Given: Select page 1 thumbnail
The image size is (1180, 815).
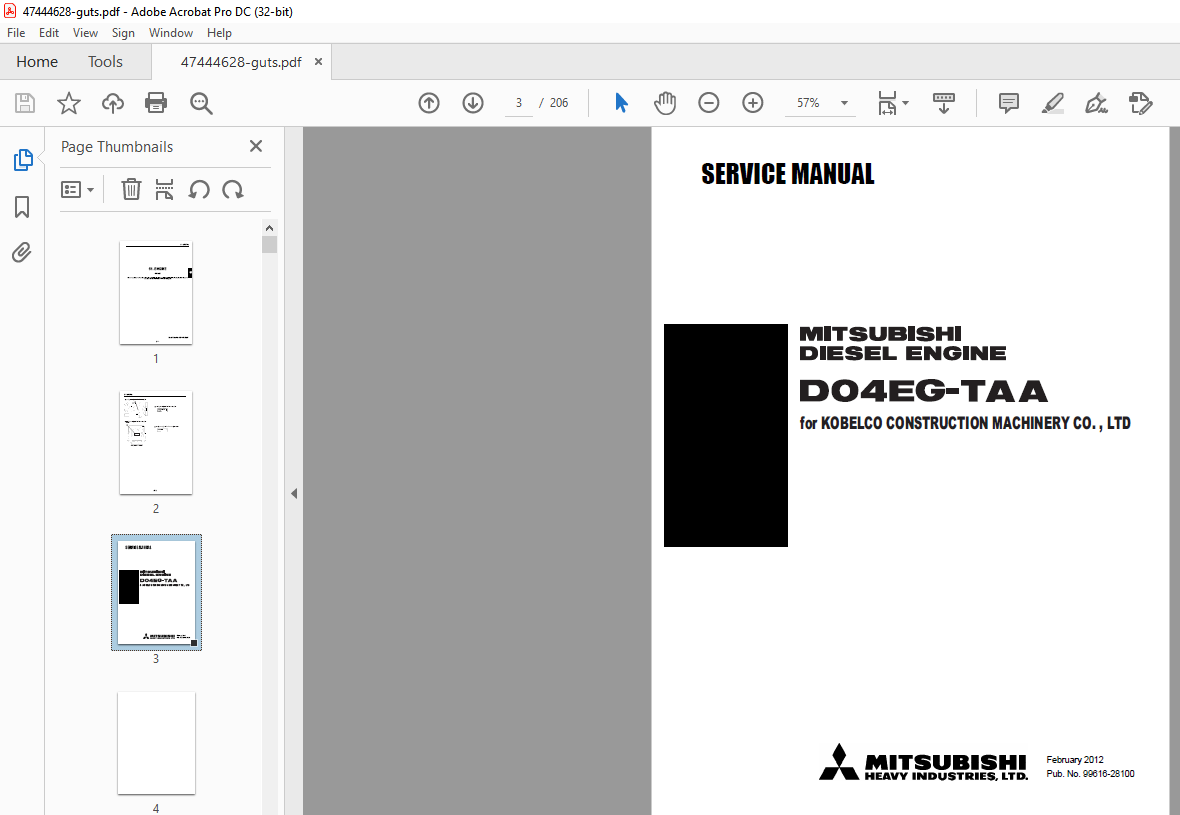Looking at the screenshot, I should pos(156,293).
